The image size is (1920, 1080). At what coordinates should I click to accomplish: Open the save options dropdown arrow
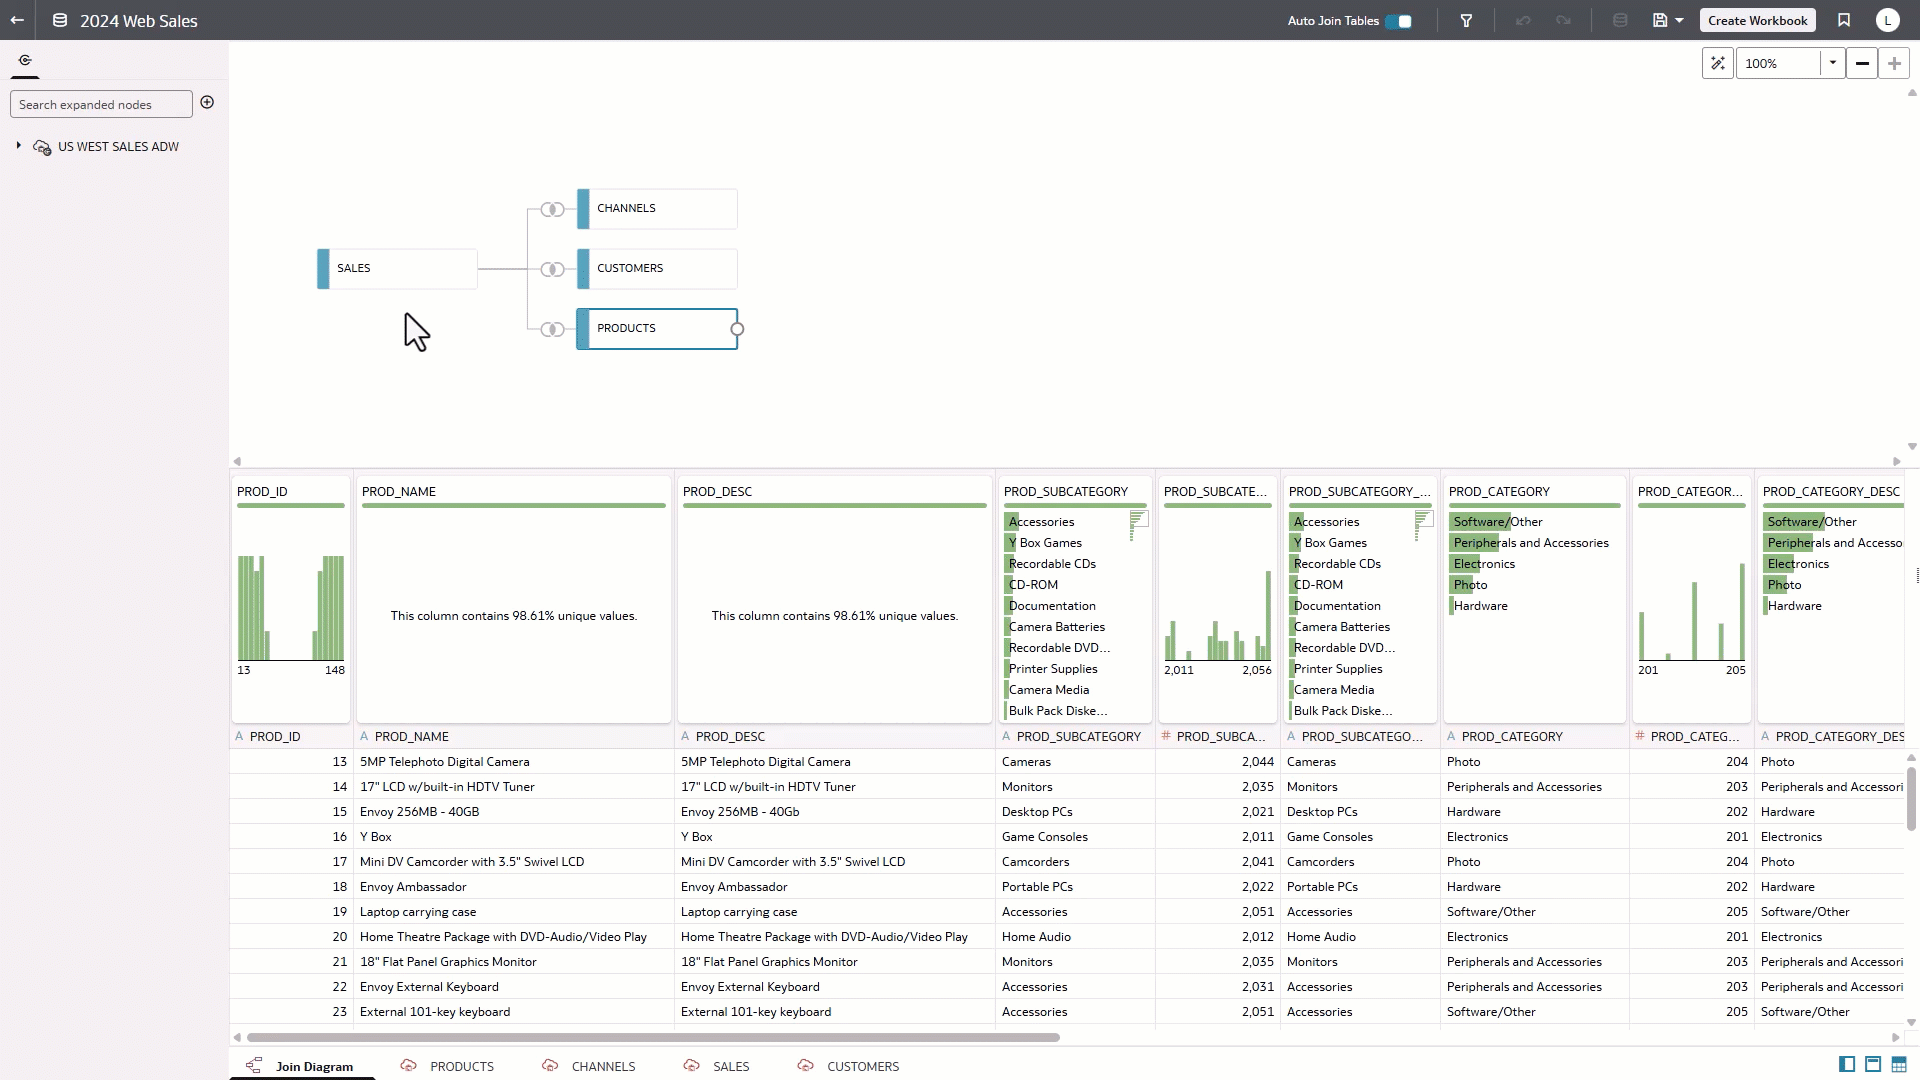click(1677, 20)
